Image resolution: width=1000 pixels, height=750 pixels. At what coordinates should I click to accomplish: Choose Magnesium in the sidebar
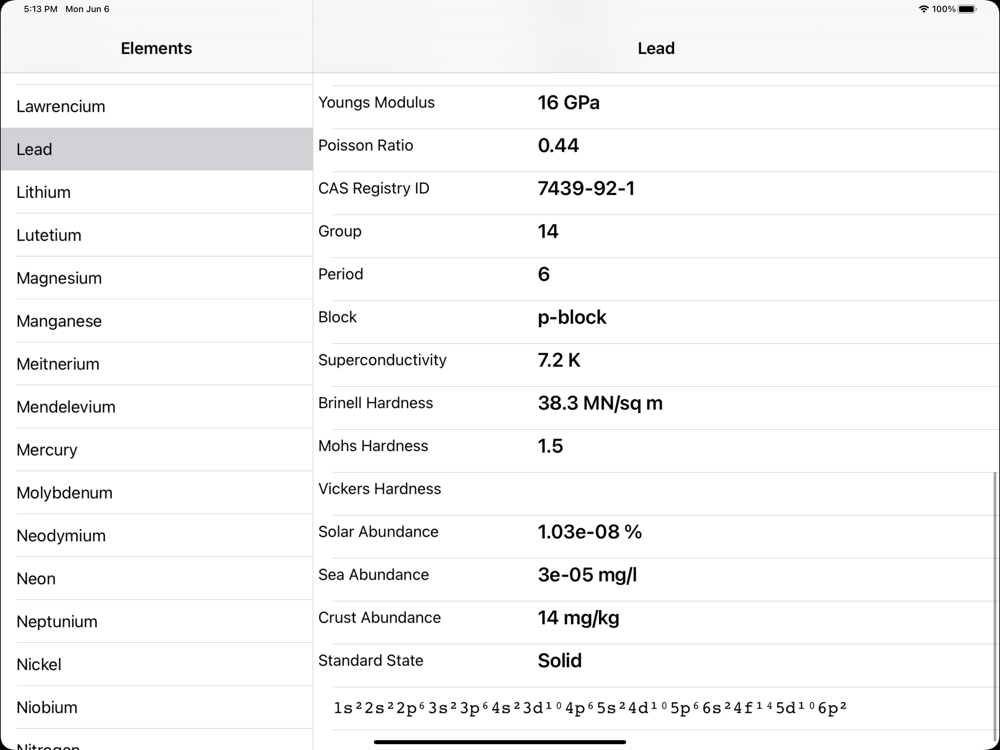pyautogui.click(x=59, y=278)
